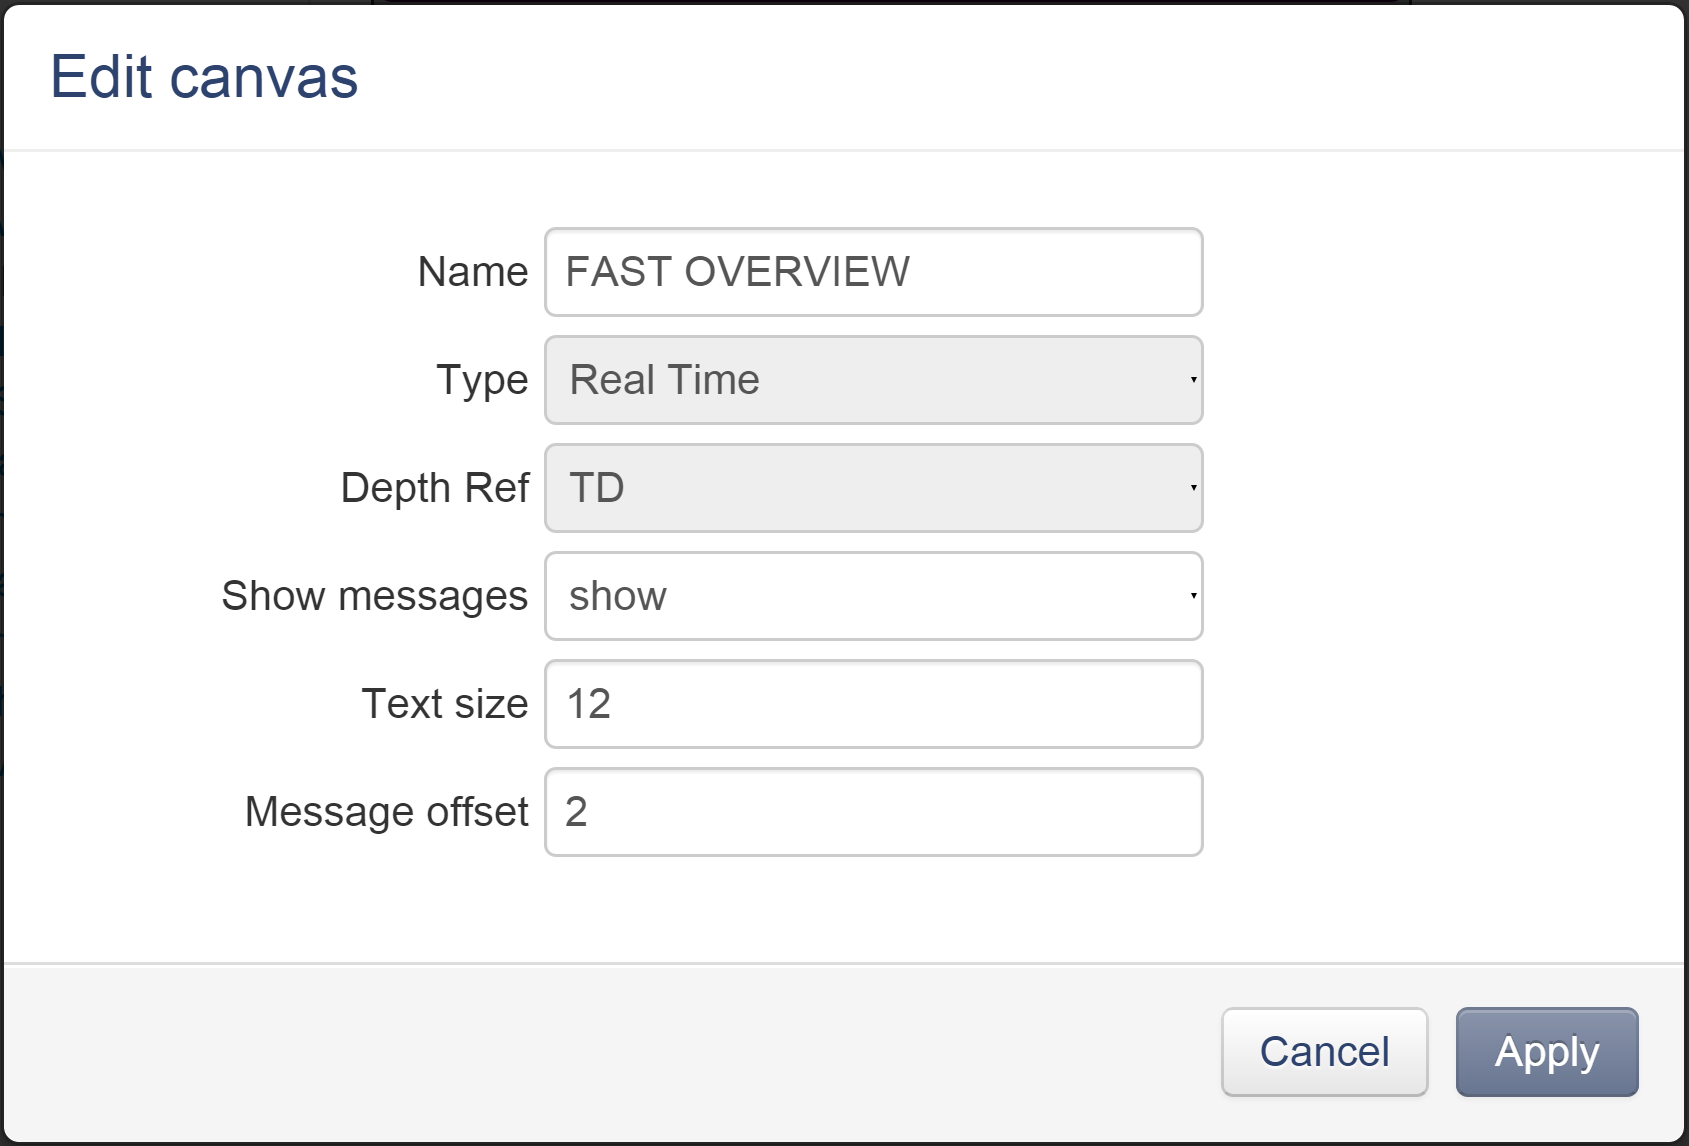This screenshot has width=1689, height=1146.
Task: Click the Cancel button
Action: (x=1324, y=1052)
